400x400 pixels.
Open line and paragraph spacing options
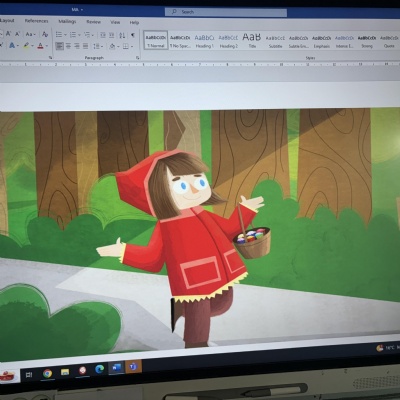pos(97,46)
